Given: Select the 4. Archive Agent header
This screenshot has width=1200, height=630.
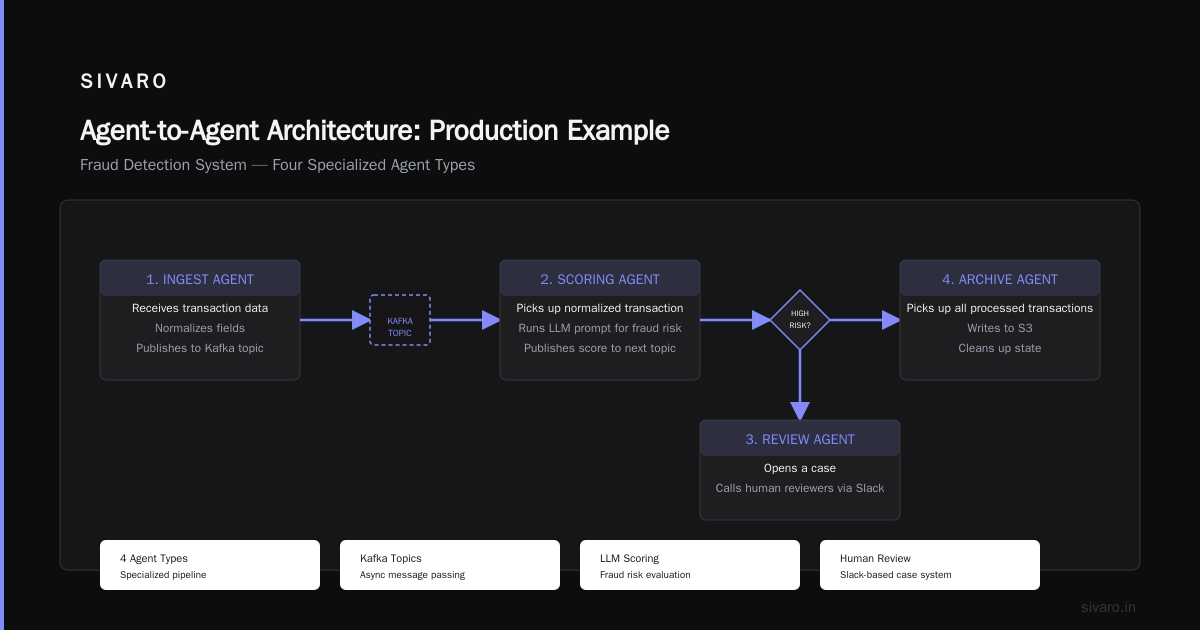Looking at the screenshot, I should pos(1000,279).
